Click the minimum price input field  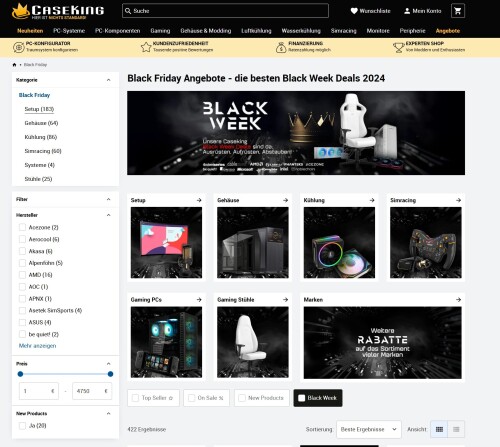coord(39,391)
